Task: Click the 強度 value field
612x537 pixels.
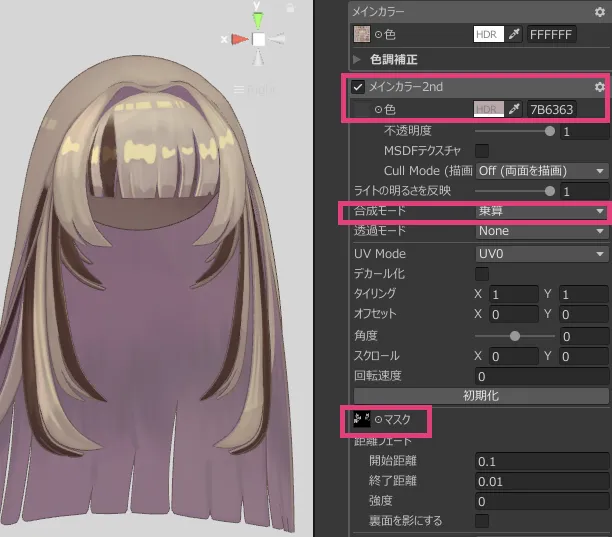Action: (542, 501)
